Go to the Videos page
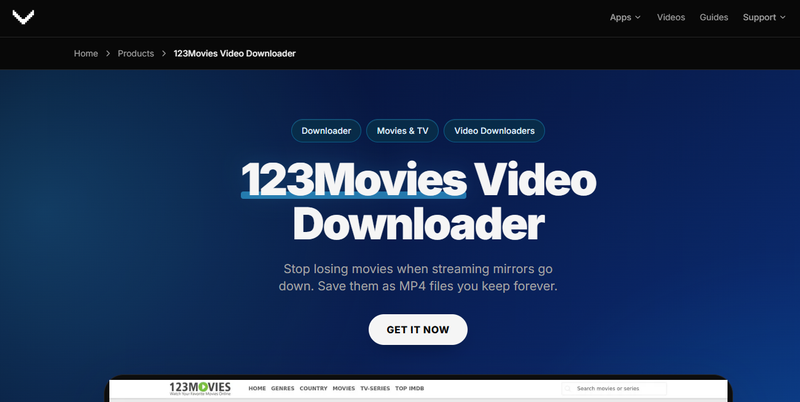 (671, 17)
